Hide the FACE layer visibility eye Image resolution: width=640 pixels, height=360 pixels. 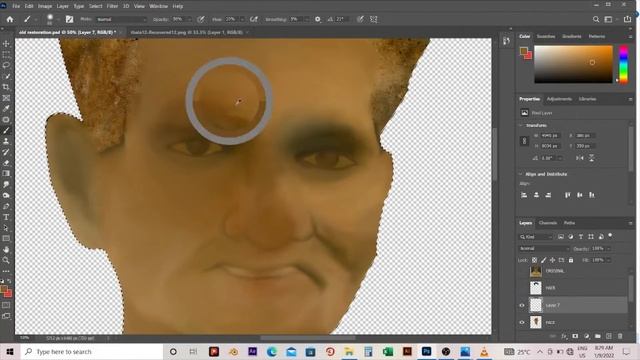[522, 322]
